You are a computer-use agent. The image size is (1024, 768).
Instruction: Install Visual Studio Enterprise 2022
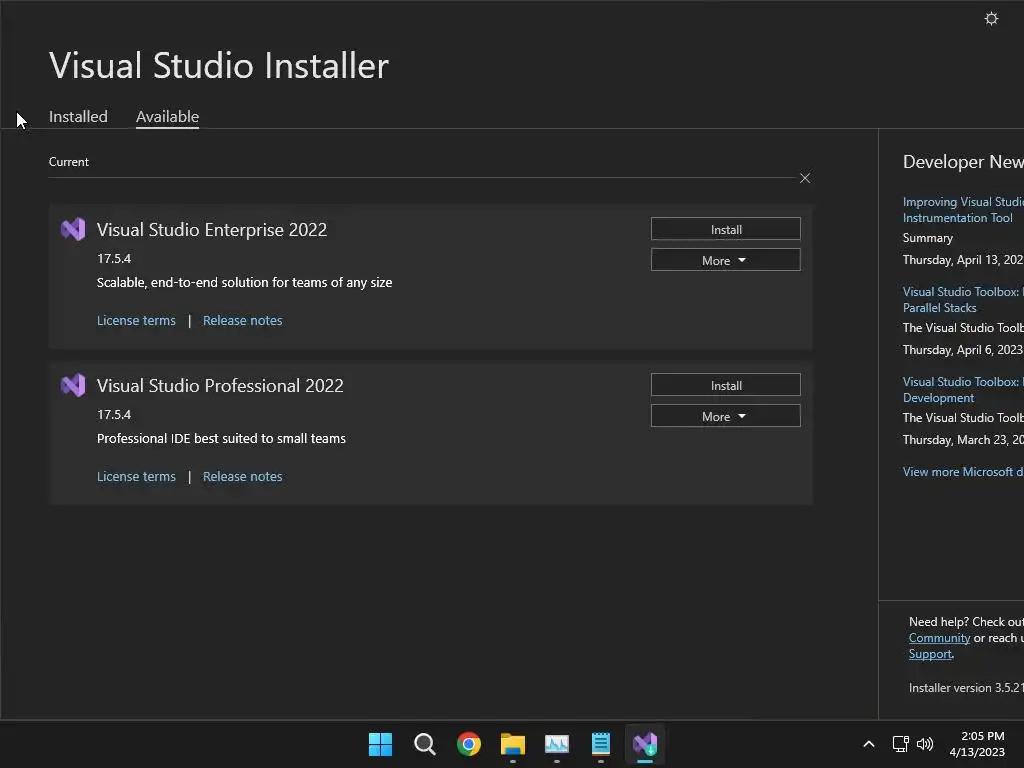pos(726,229)
